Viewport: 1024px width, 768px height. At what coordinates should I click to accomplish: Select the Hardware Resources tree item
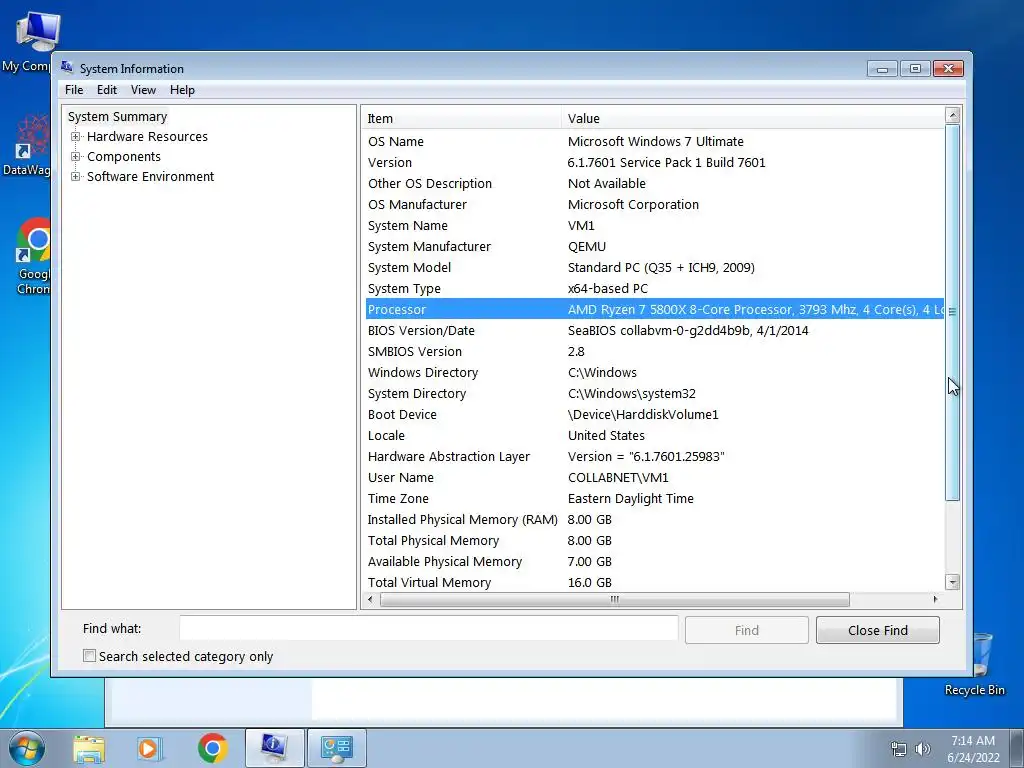(x=147, y=136)
